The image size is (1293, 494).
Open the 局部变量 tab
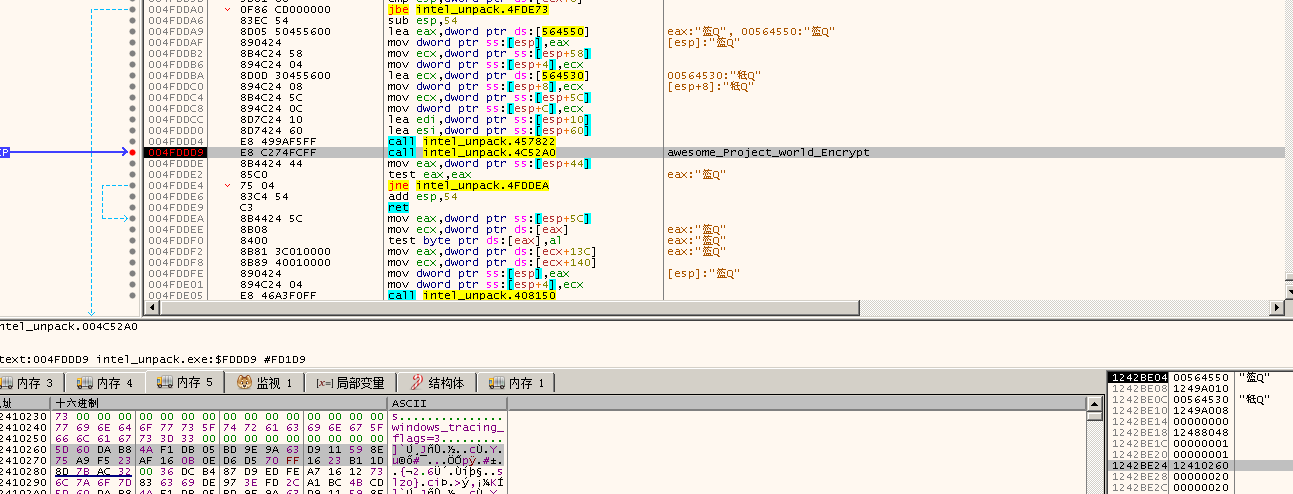point(349,383)
